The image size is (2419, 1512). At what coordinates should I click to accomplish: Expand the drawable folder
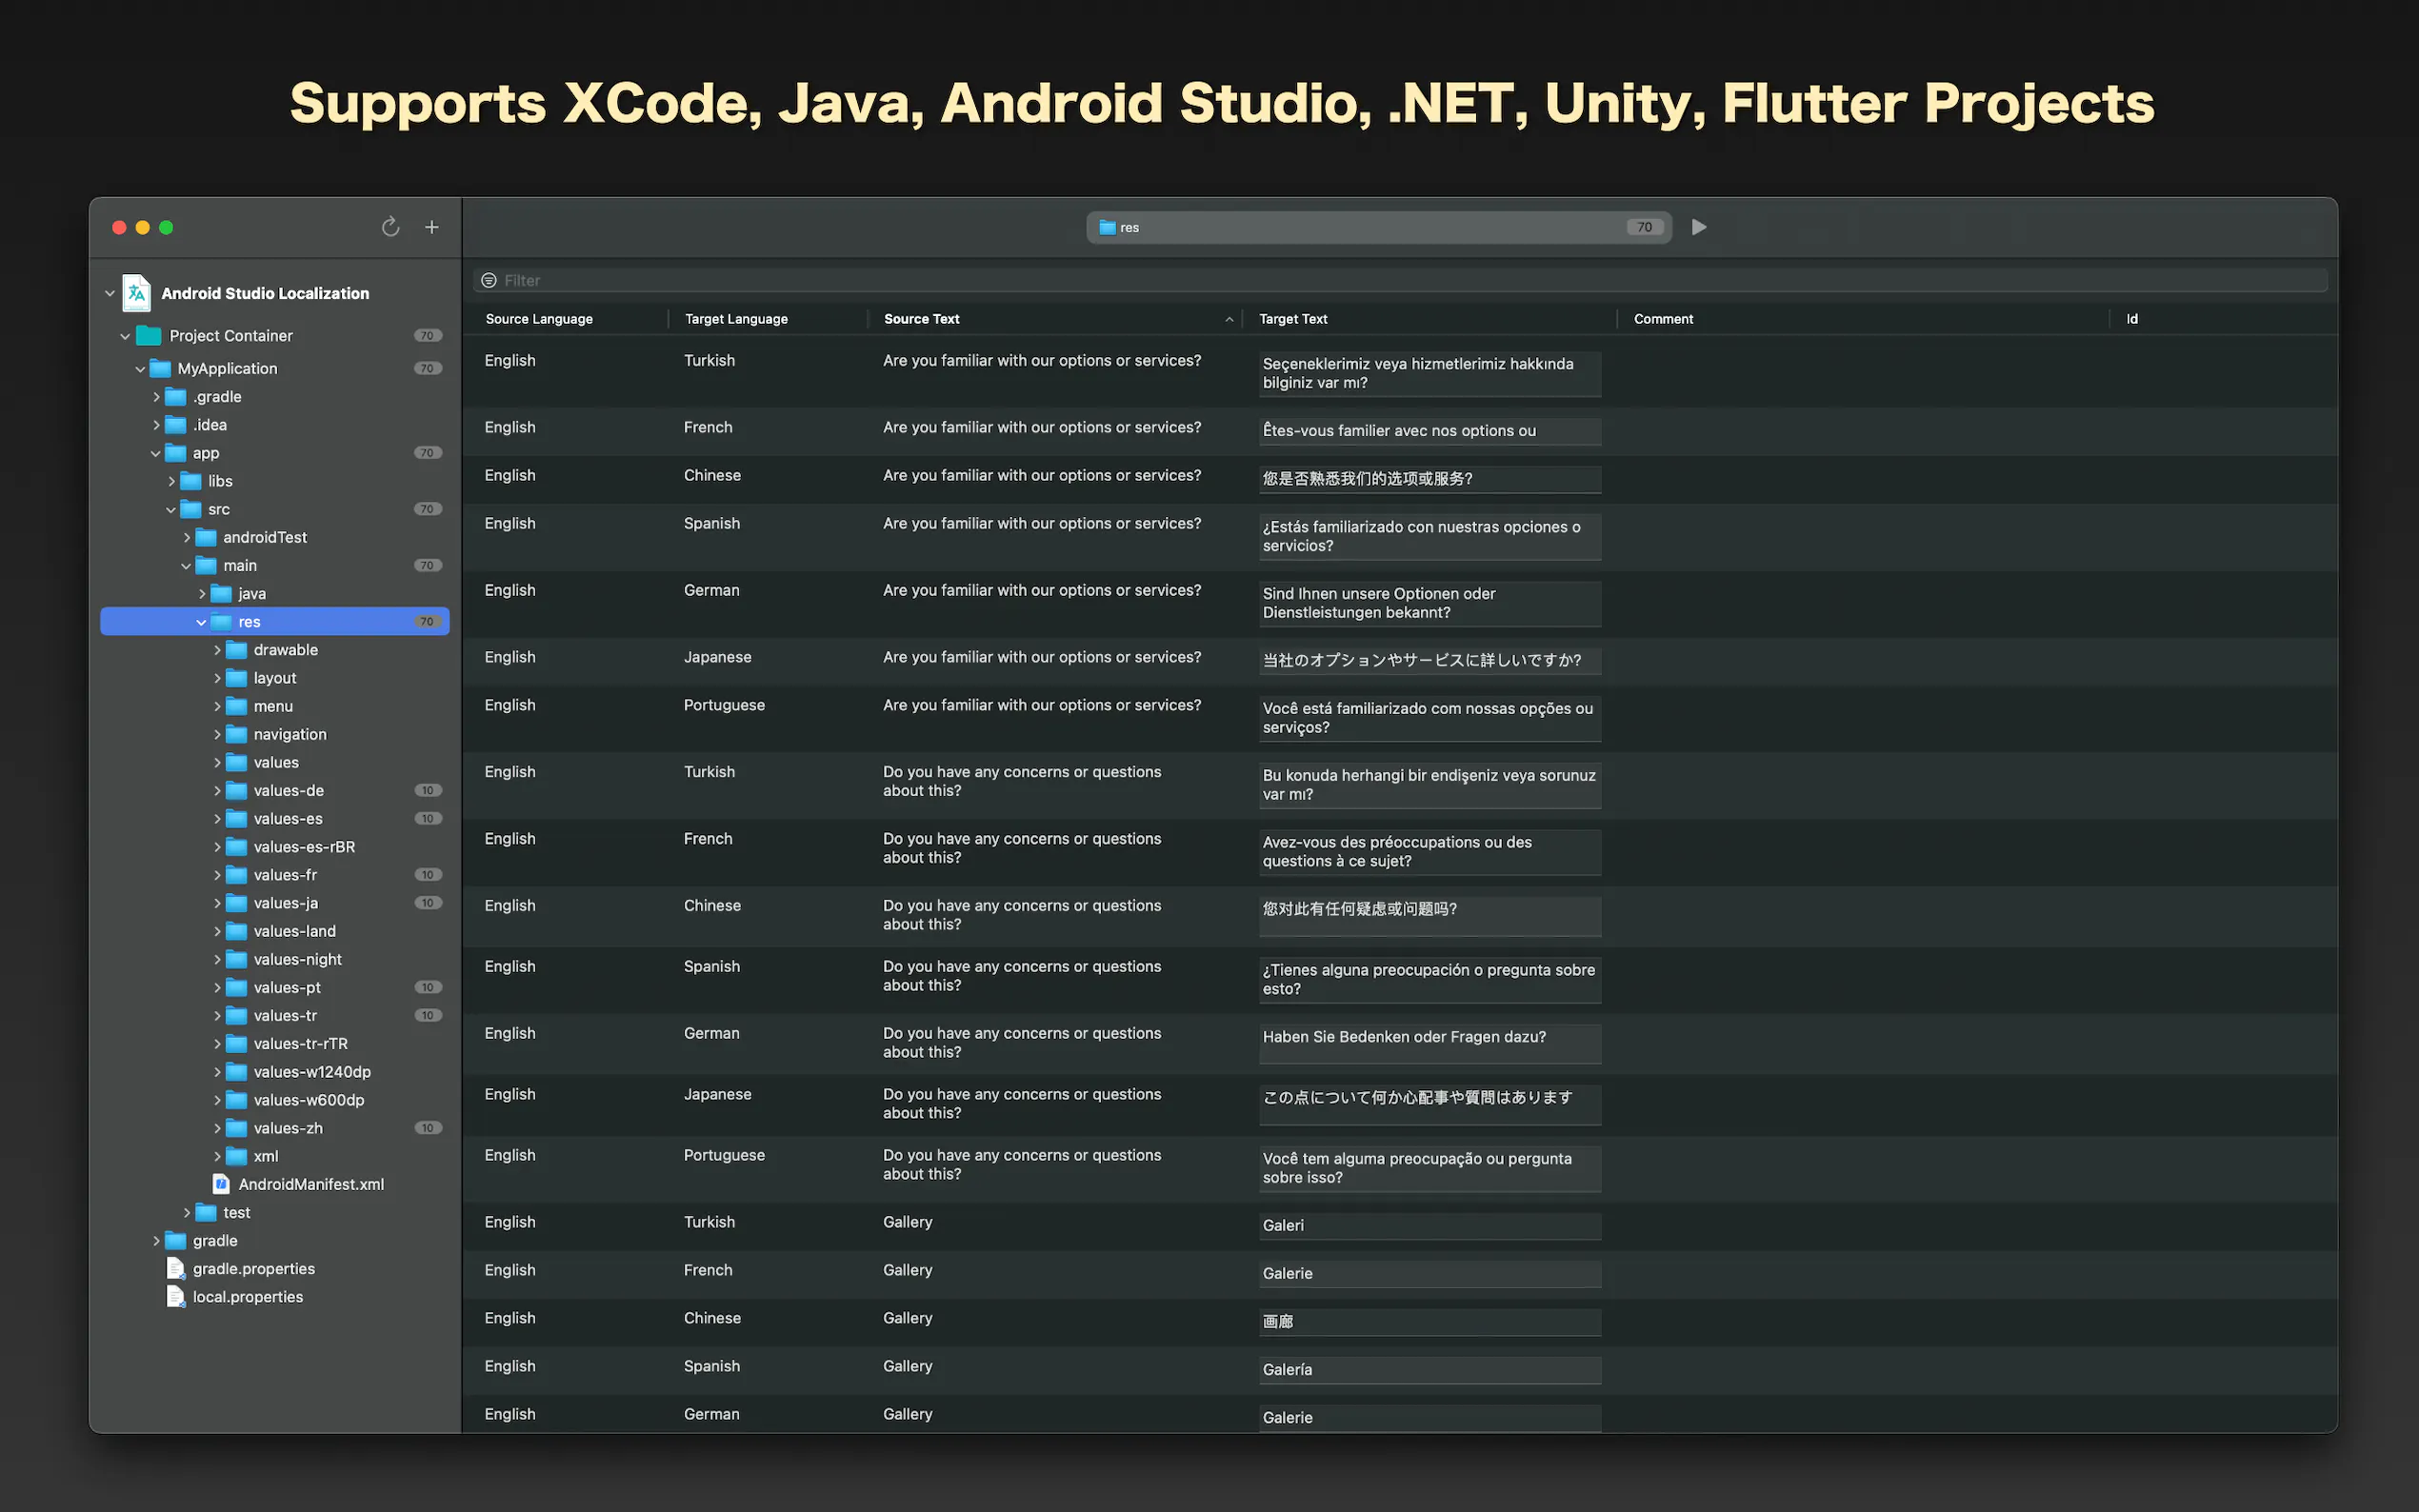click(217, 650)
